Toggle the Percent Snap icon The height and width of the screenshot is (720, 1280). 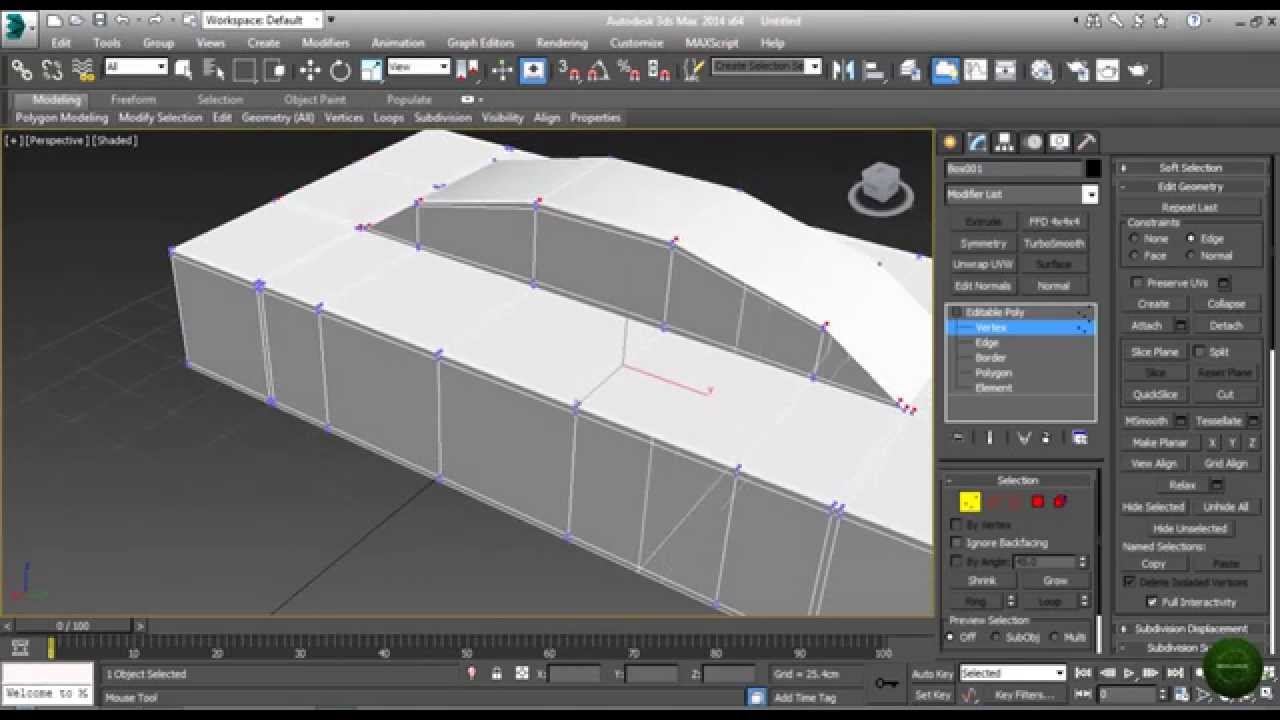[628, 70]
